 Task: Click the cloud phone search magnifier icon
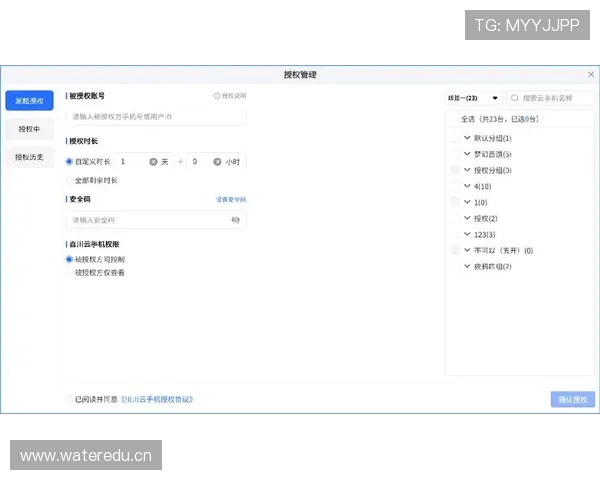515,98
